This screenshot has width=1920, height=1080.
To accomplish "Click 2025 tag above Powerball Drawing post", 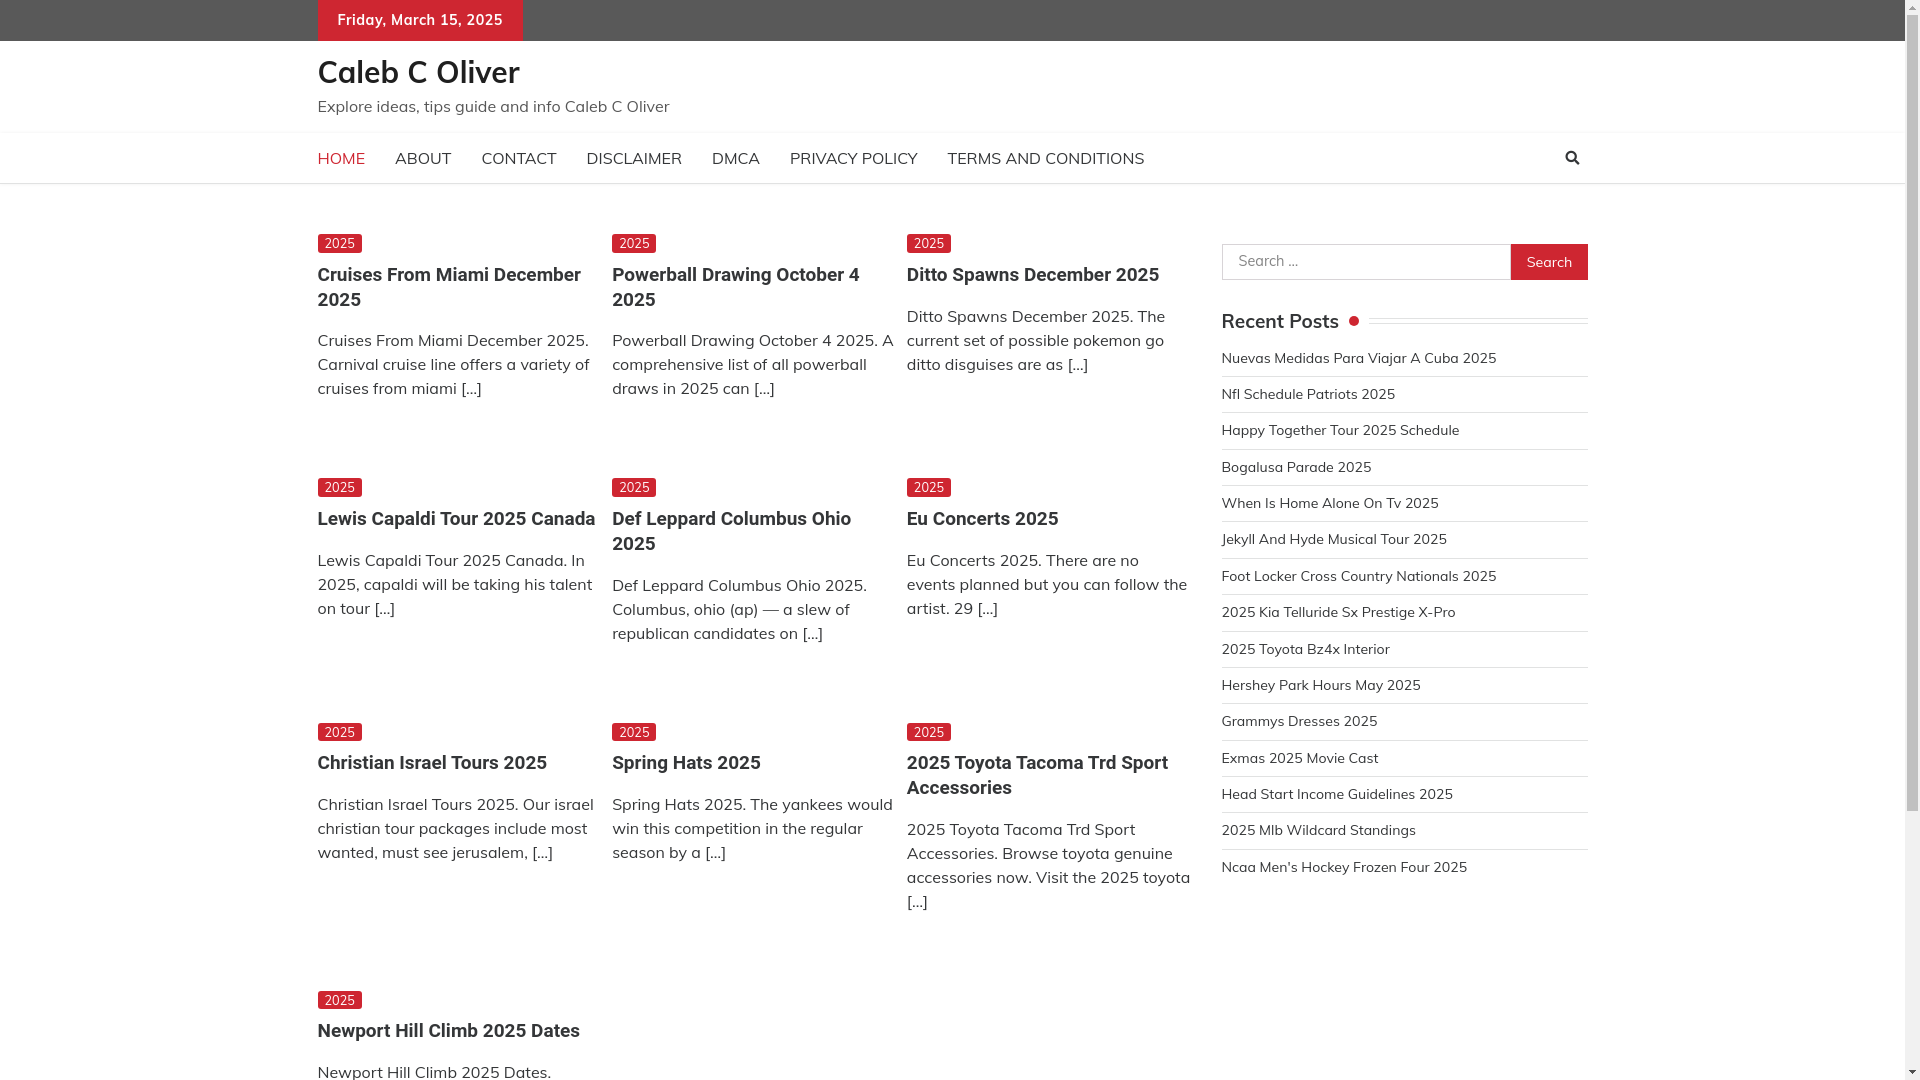I will [x=634, y=244].
